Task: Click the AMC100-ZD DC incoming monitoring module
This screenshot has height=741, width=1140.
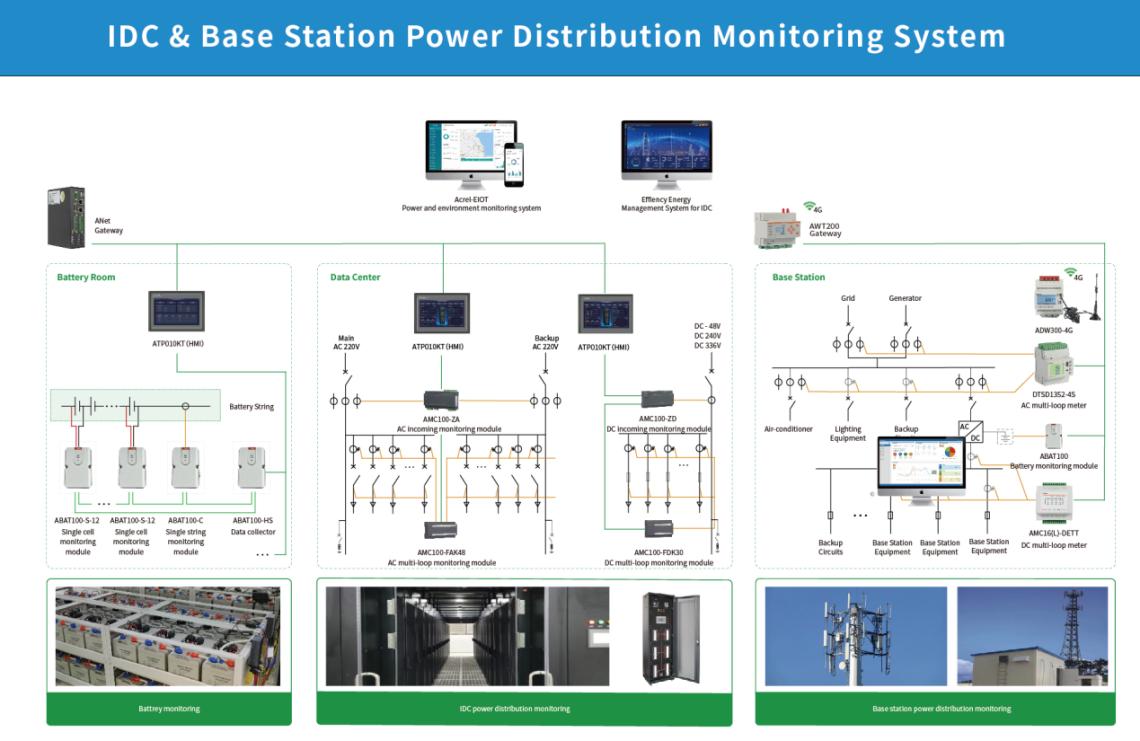Action: point(657,399)
